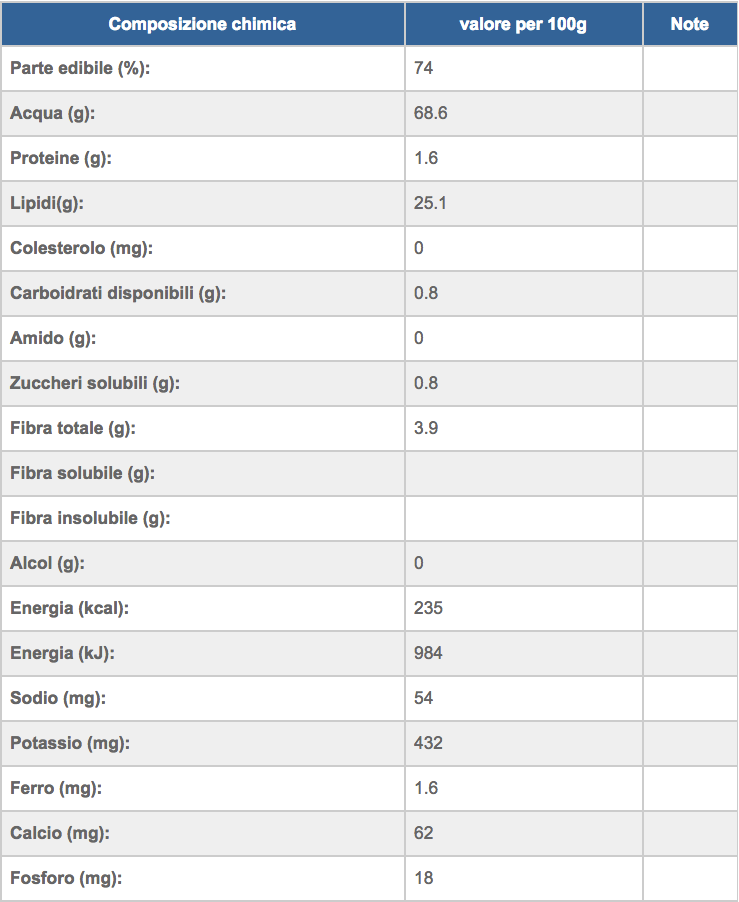Select the Energia (kcal) value 235
Viewport: 739px width, 902px height.
(x=428, y=608)
